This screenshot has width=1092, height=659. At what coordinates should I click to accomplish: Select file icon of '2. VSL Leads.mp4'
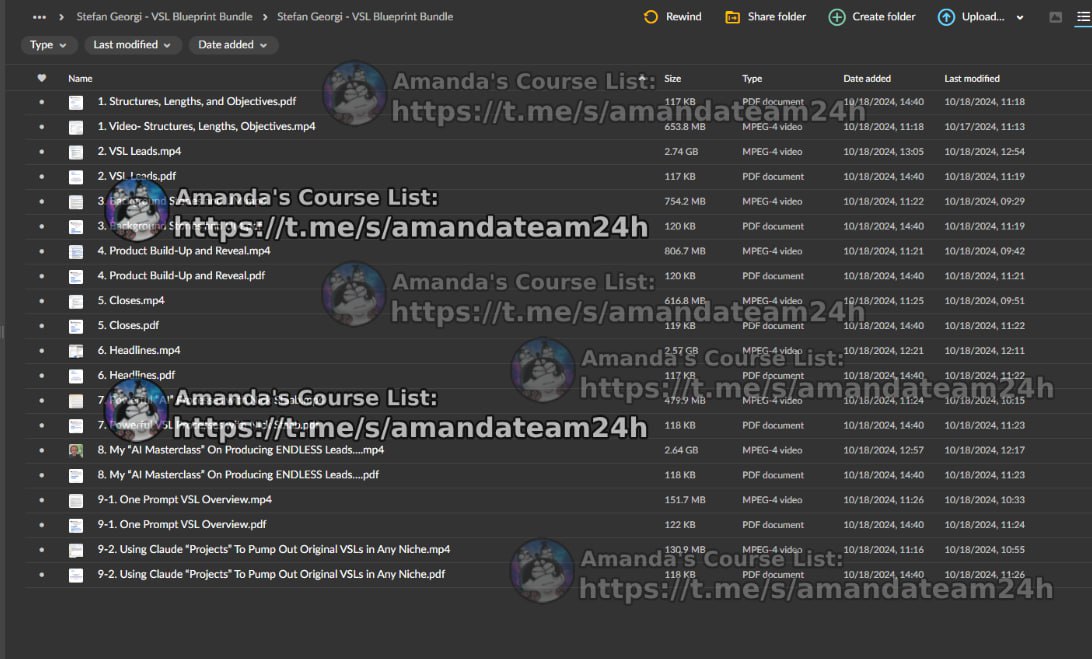click(76, 152)
